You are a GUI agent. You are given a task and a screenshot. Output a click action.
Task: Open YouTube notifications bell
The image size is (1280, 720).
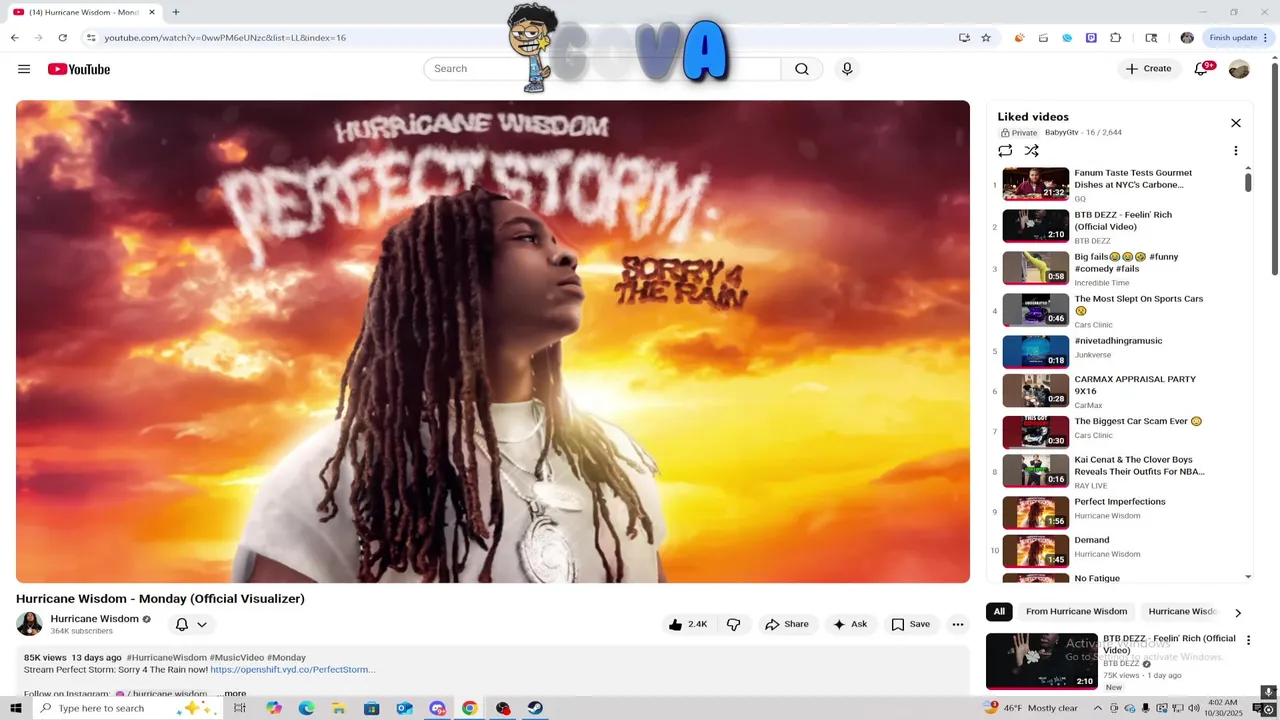coord(1202,69)
